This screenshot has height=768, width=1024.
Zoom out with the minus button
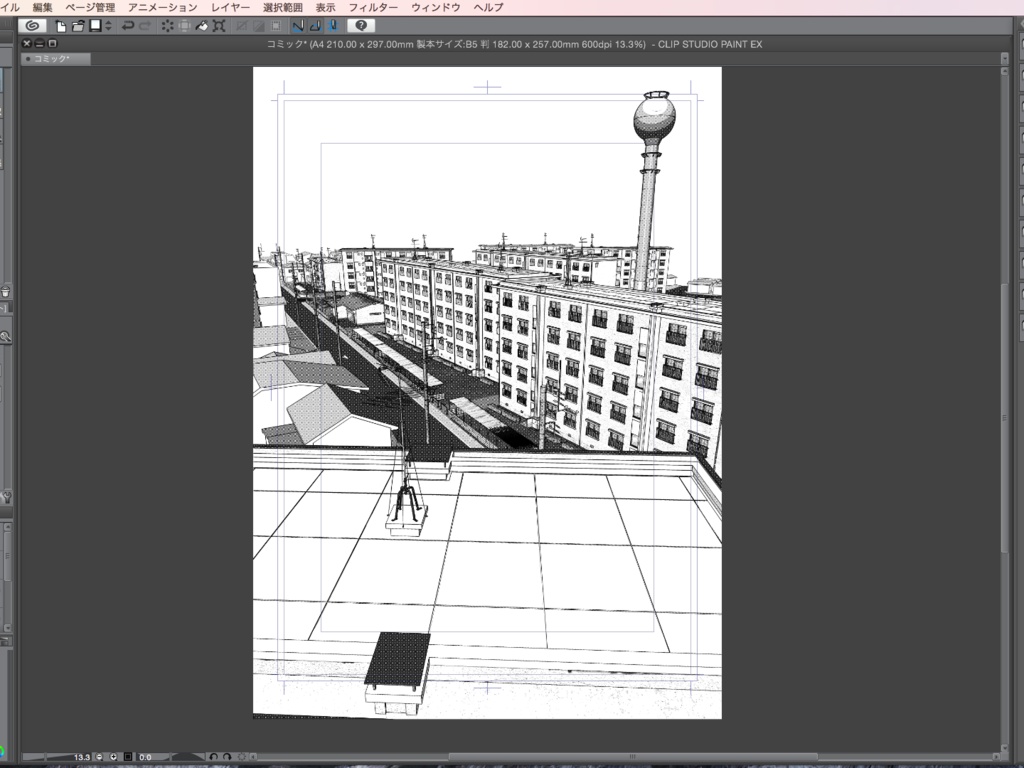click(99, 756)
